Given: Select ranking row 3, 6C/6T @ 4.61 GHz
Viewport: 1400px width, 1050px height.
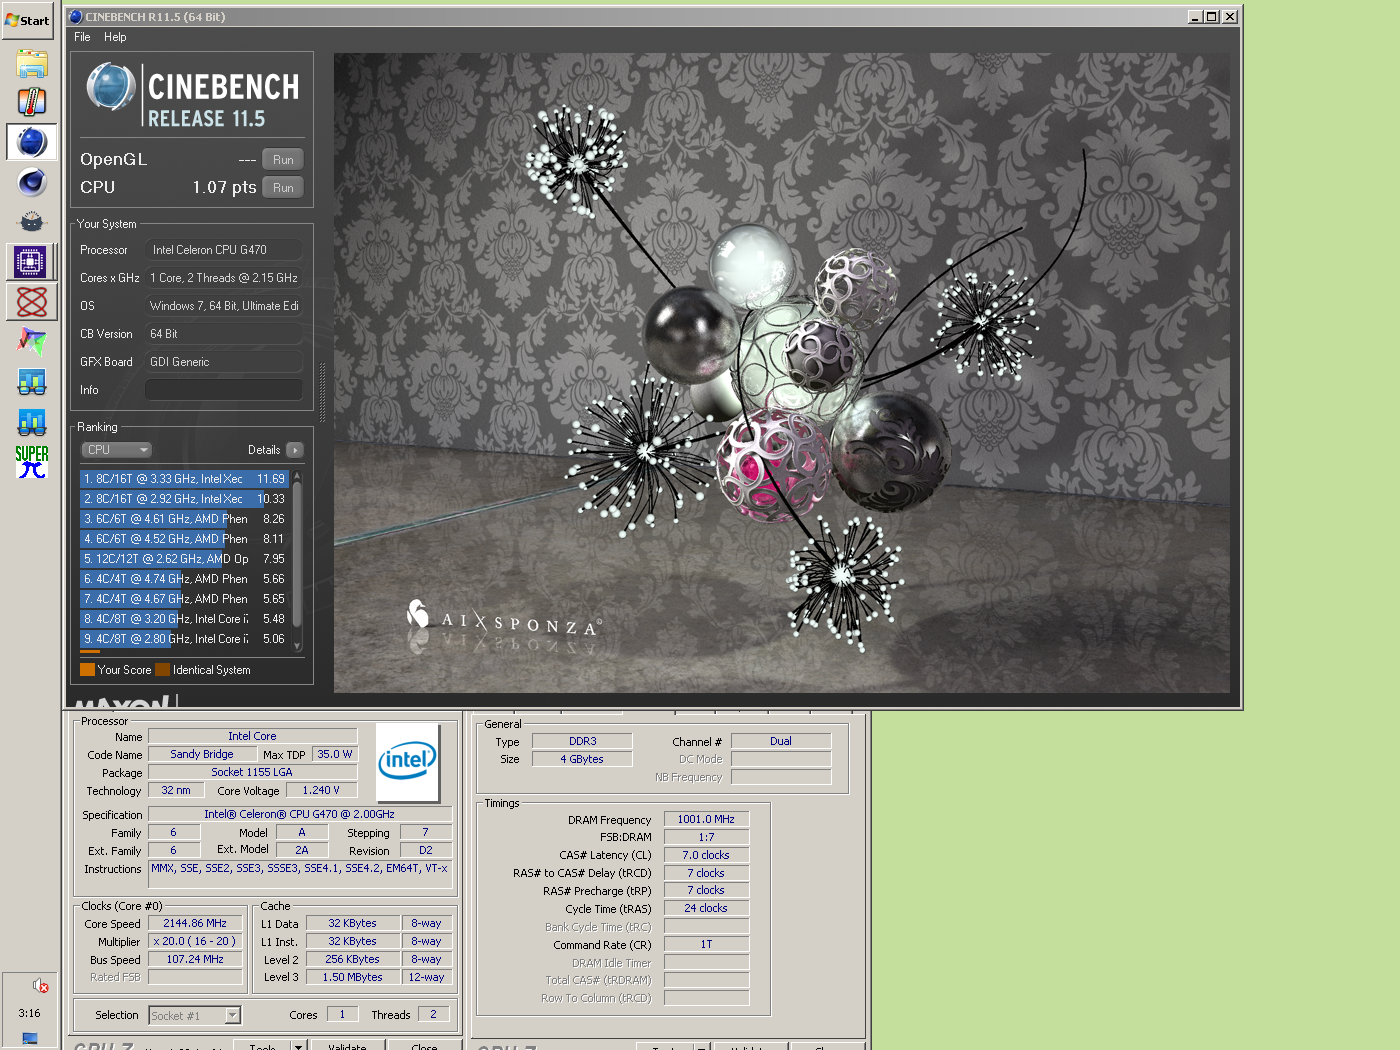Looking at the screenshot, I should 185,519.
